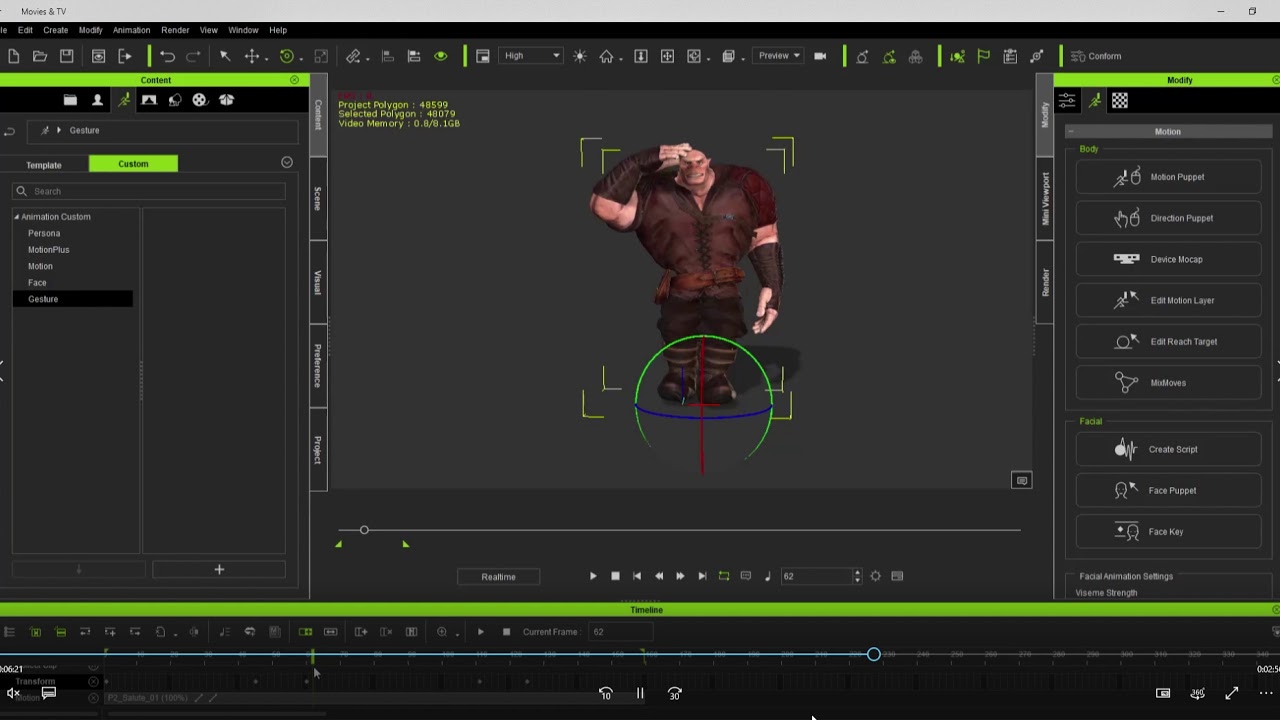Toggle the loop playback button
The image size is (1280, 720).
tap(724, 576)
